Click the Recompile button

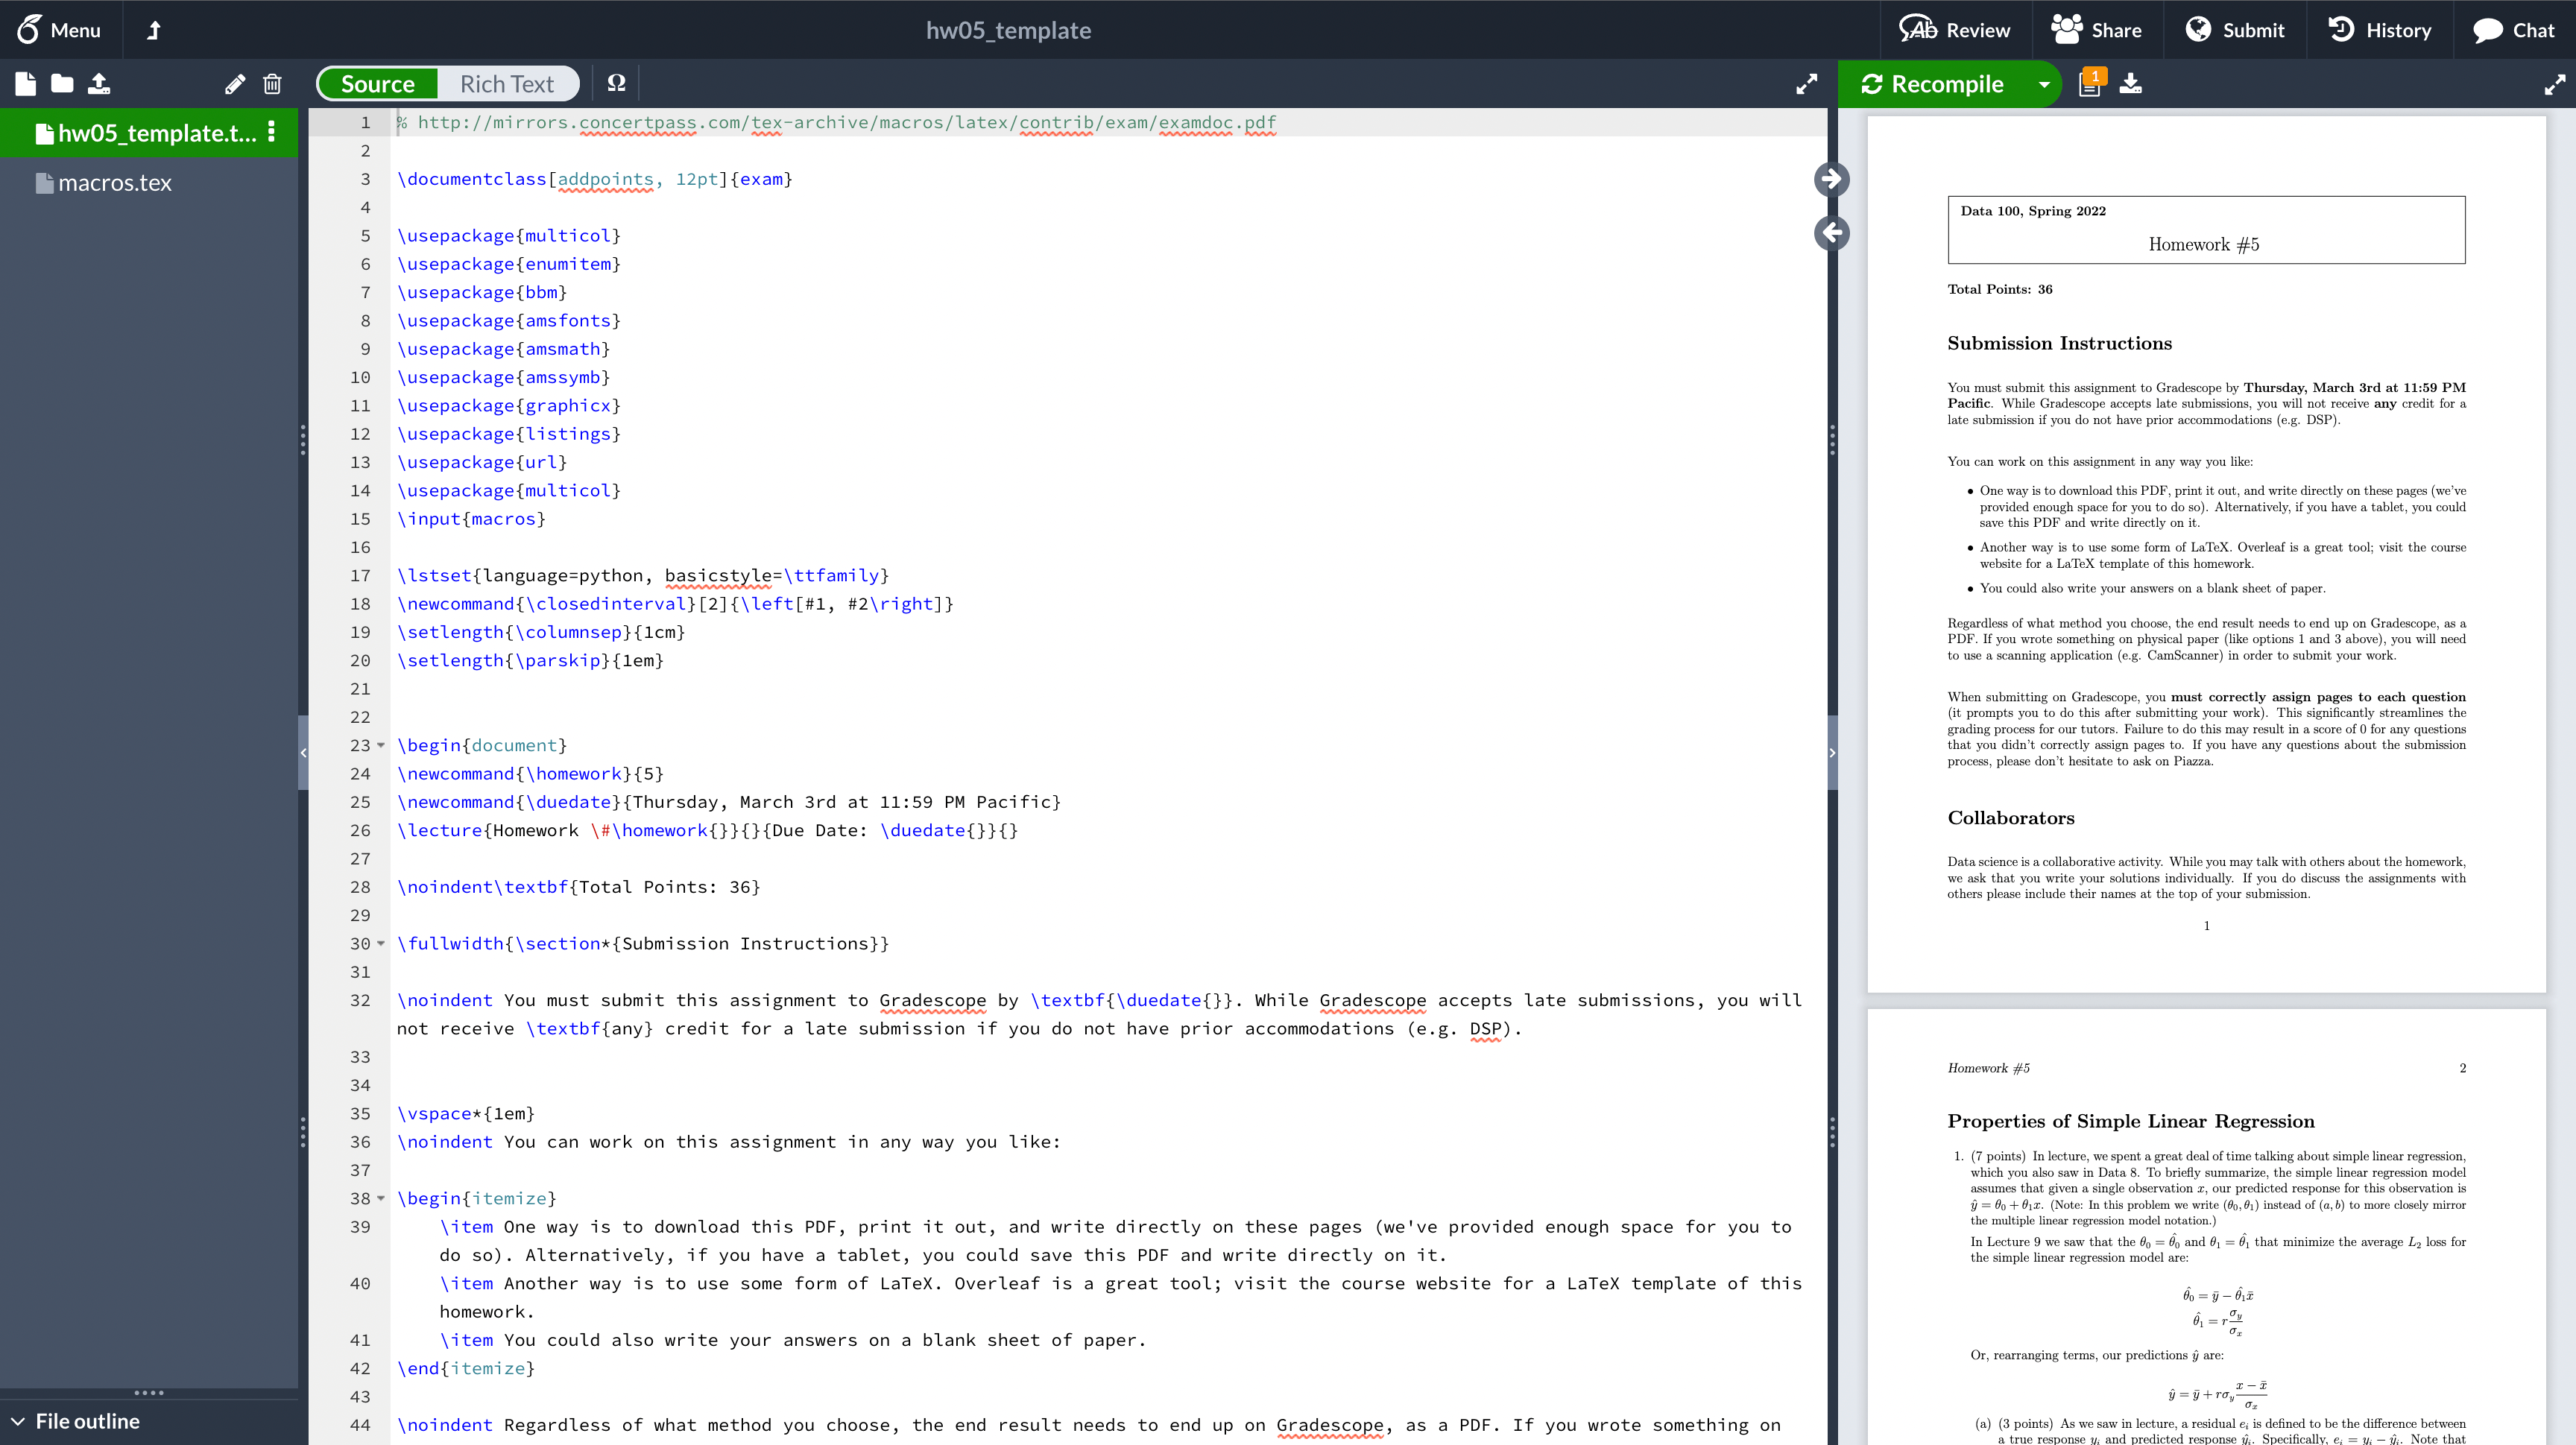(1940, 84)
